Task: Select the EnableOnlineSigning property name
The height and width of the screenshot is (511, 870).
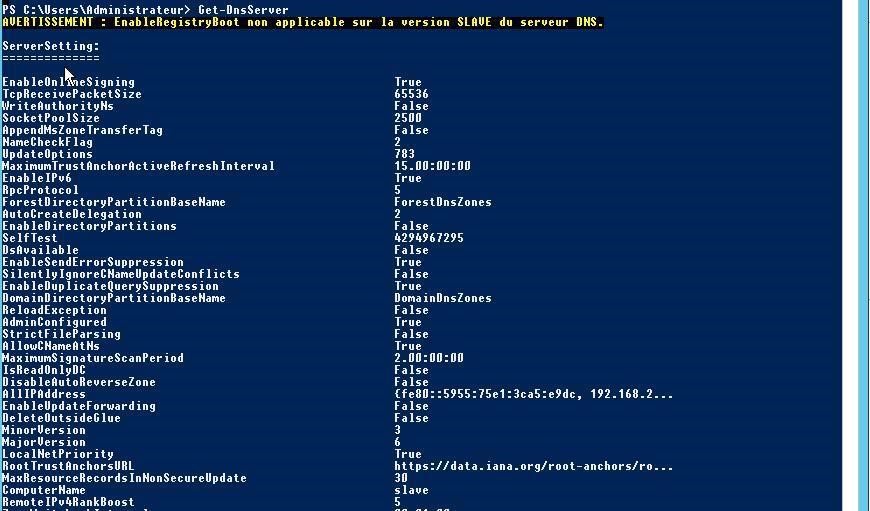Action: tap(68, 82)
